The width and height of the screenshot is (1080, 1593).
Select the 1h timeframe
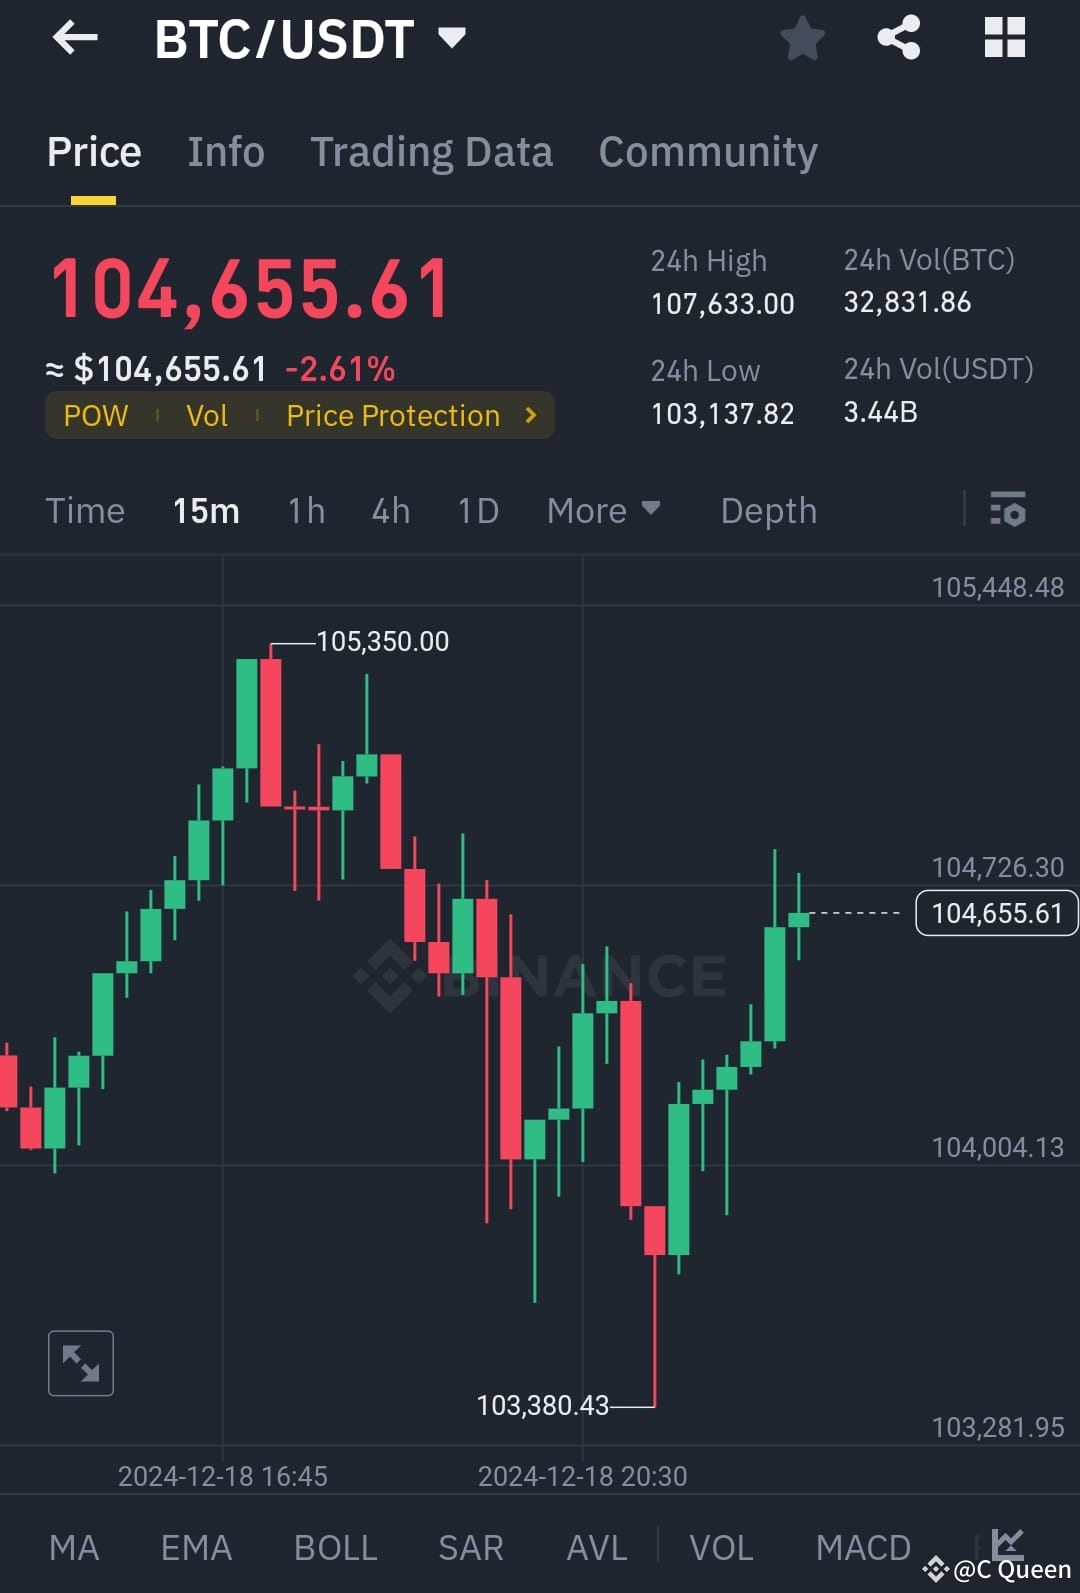(305, 510)
